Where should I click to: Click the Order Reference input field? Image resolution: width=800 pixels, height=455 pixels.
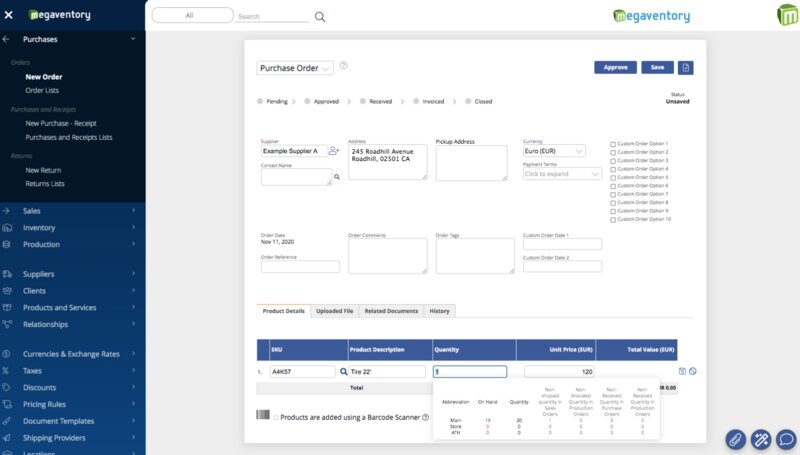tap(300, 266)
